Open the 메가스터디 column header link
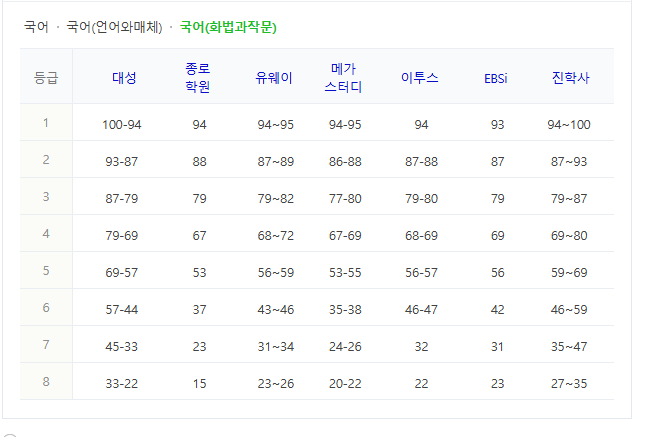The image size is (648, 437). coord(343,77)
